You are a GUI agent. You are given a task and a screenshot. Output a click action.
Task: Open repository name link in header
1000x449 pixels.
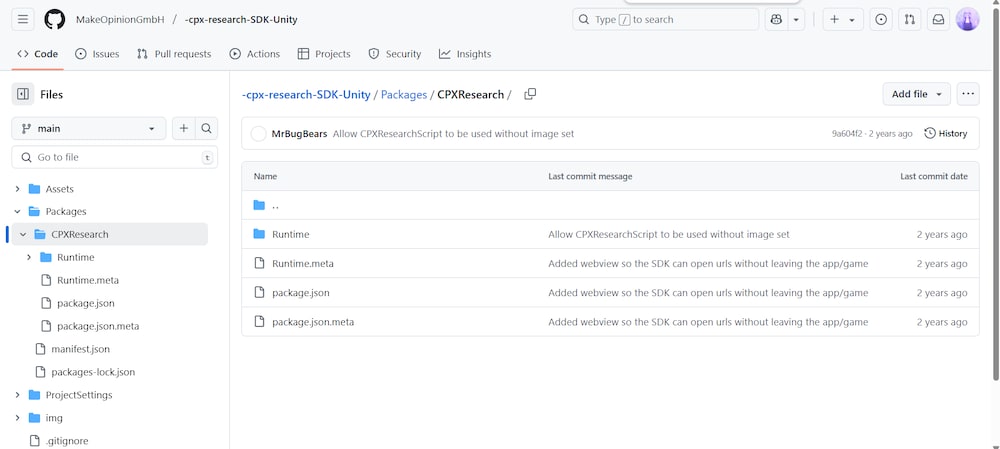click(241, 20)
